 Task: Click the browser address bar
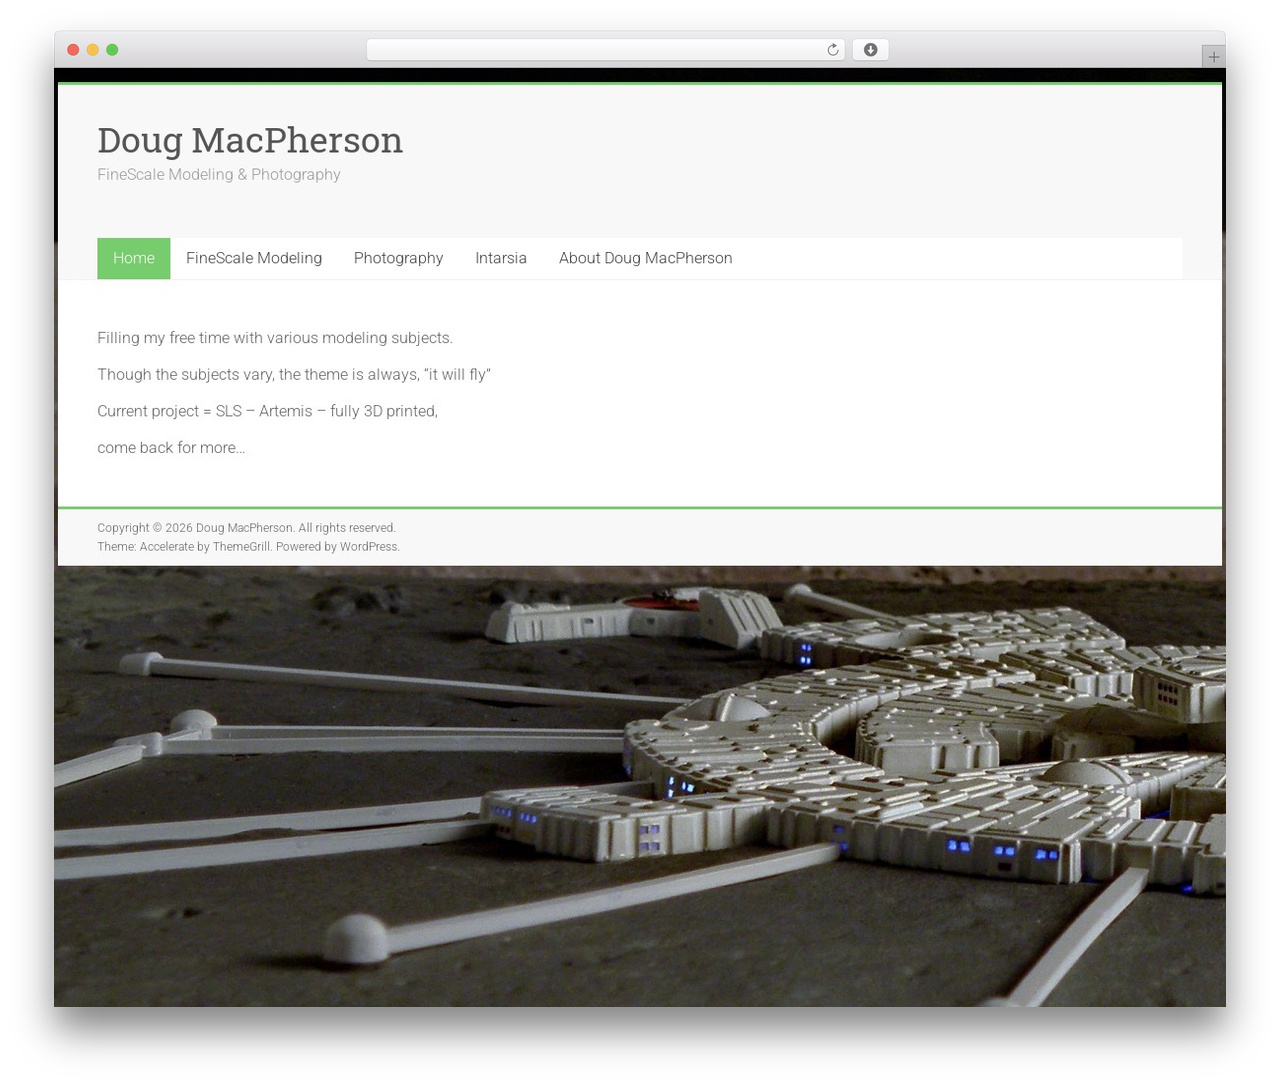(x=605, y=50)
